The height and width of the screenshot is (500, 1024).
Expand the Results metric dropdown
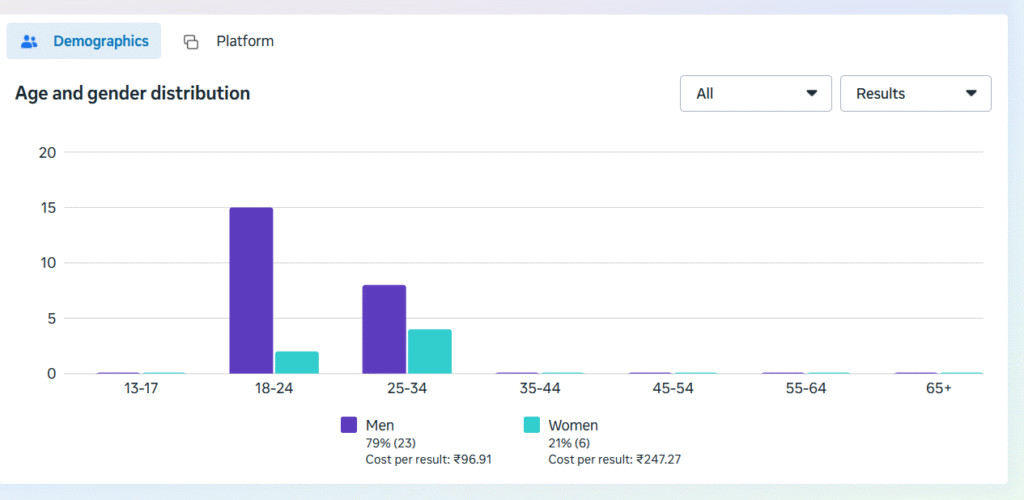coord(915,93)
